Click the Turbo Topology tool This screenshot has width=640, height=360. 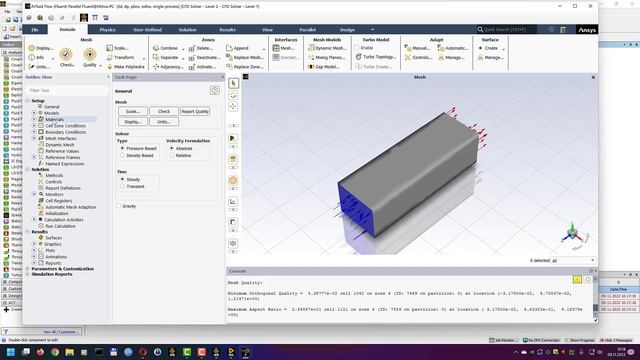pos(376,57)
